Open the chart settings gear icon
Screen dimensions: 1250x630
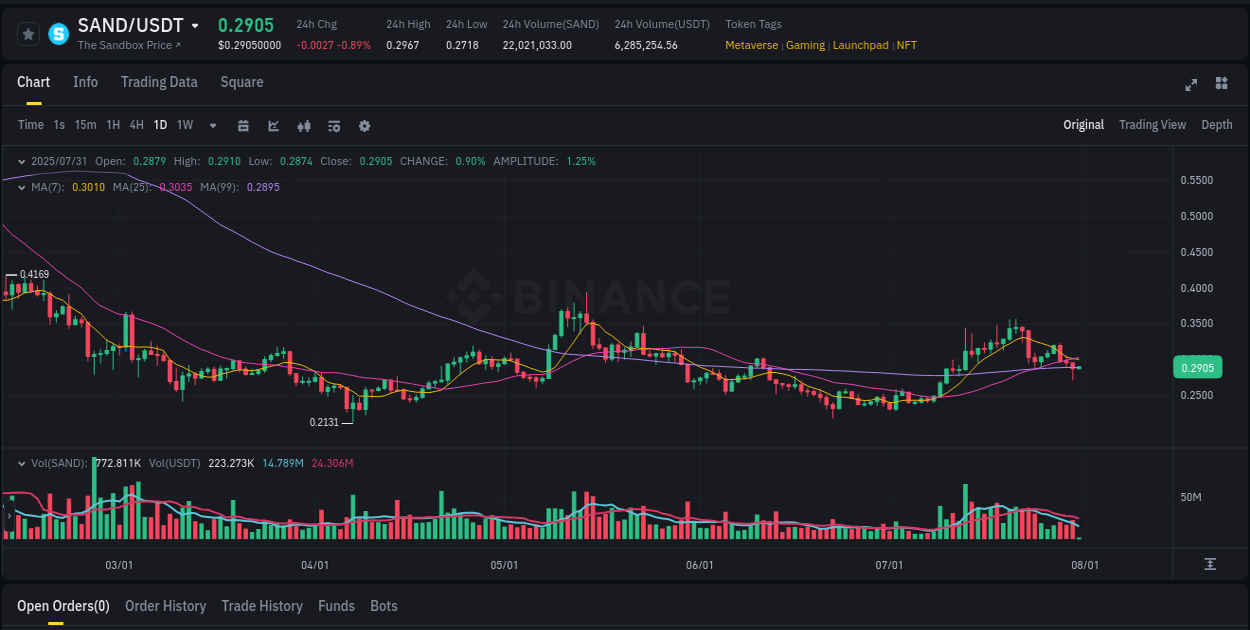click(364, 125)
